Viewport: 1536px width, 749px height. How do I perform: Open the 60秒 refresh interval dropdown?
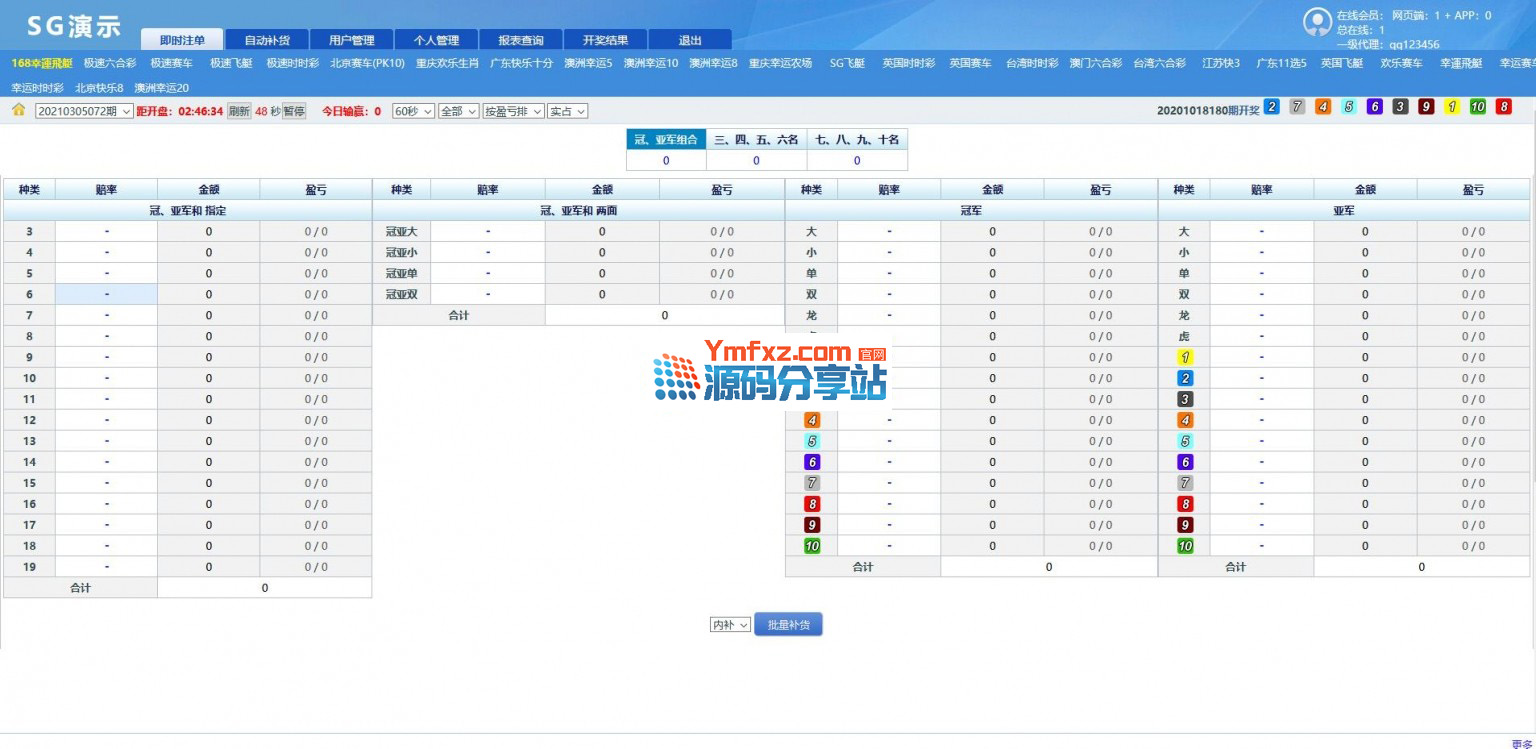coord(413,111)
